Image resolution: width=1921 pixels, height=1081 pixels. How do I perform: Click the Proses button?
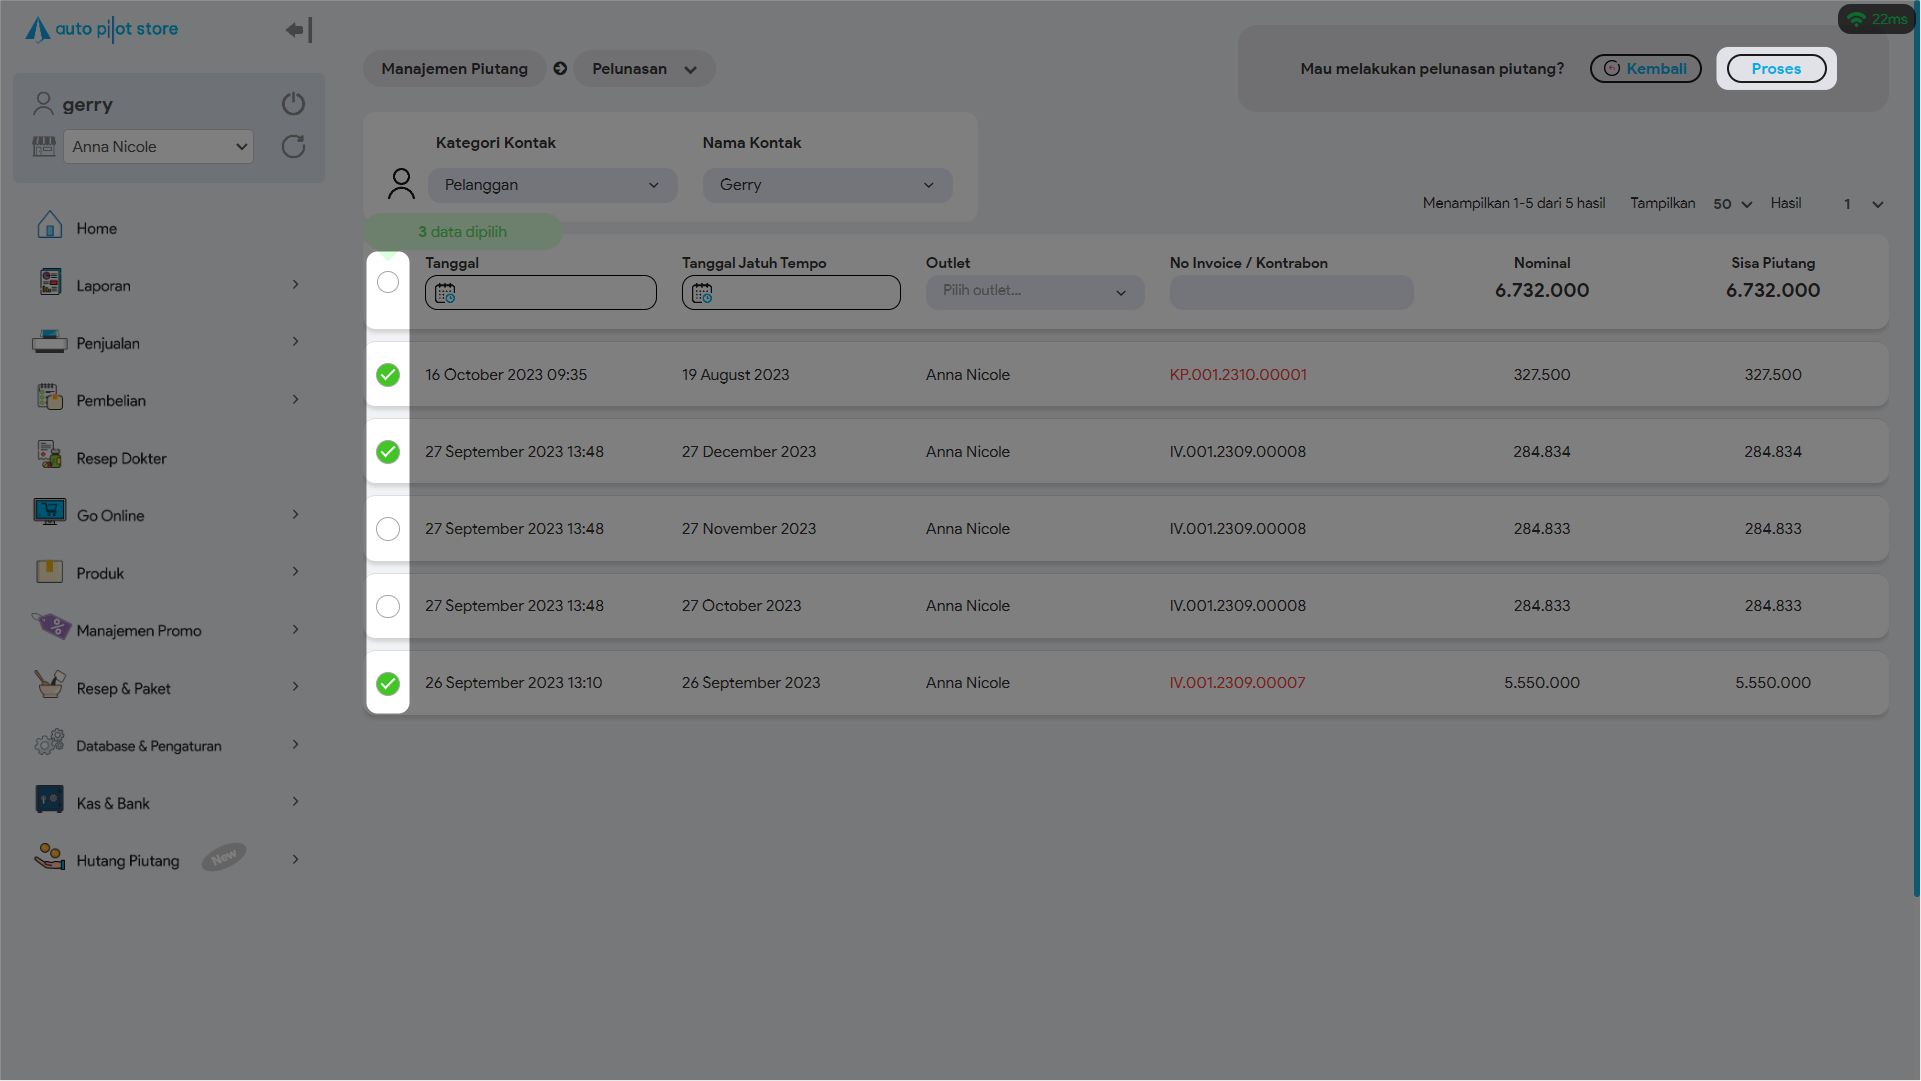(x=1775, y=69)
